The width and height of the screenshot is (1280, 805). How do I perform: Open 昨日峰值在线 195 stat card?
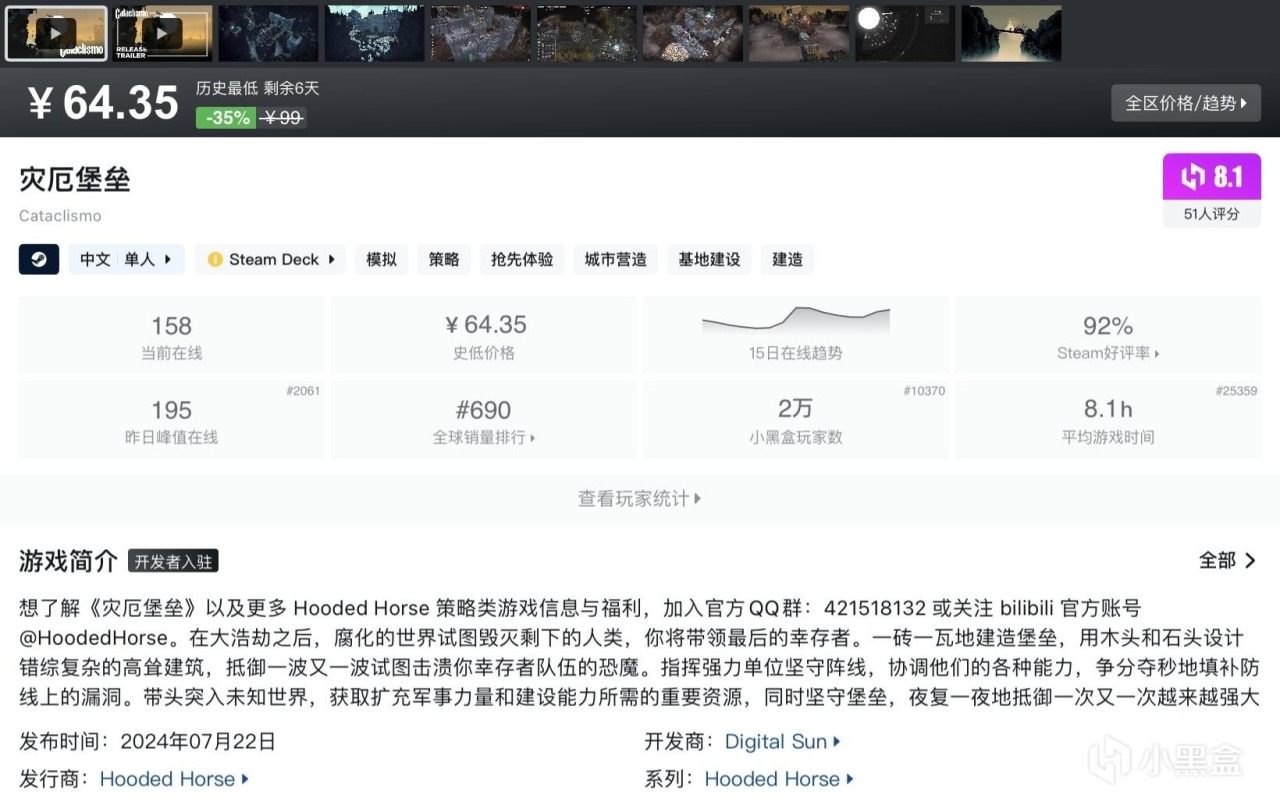click(172, 420)
